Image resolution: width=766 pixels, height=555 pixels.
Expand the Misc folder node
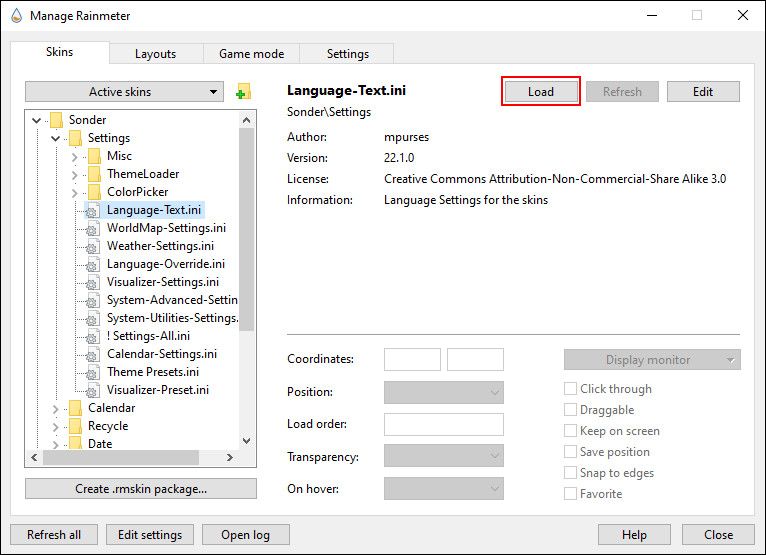(74, 157)
